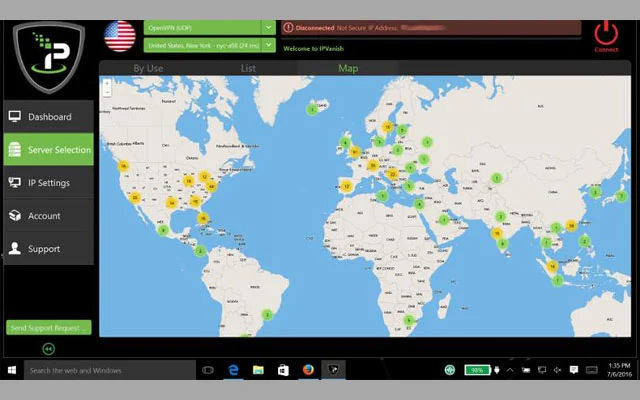
Task: Zoom out on the map with minus button
Action: coord(107,92)
